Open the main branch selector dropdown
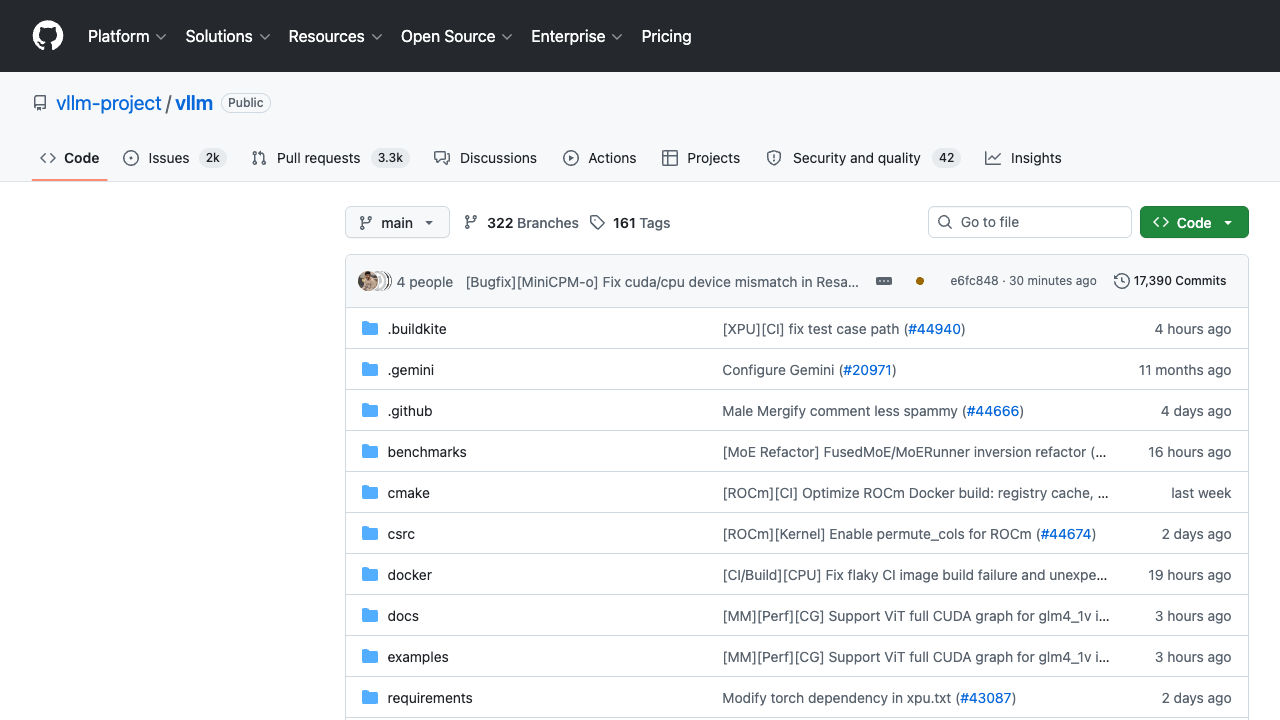Image resolution: width=1280 pixels, height=720 pixels. pyautogui.click(x=397, y=223)
